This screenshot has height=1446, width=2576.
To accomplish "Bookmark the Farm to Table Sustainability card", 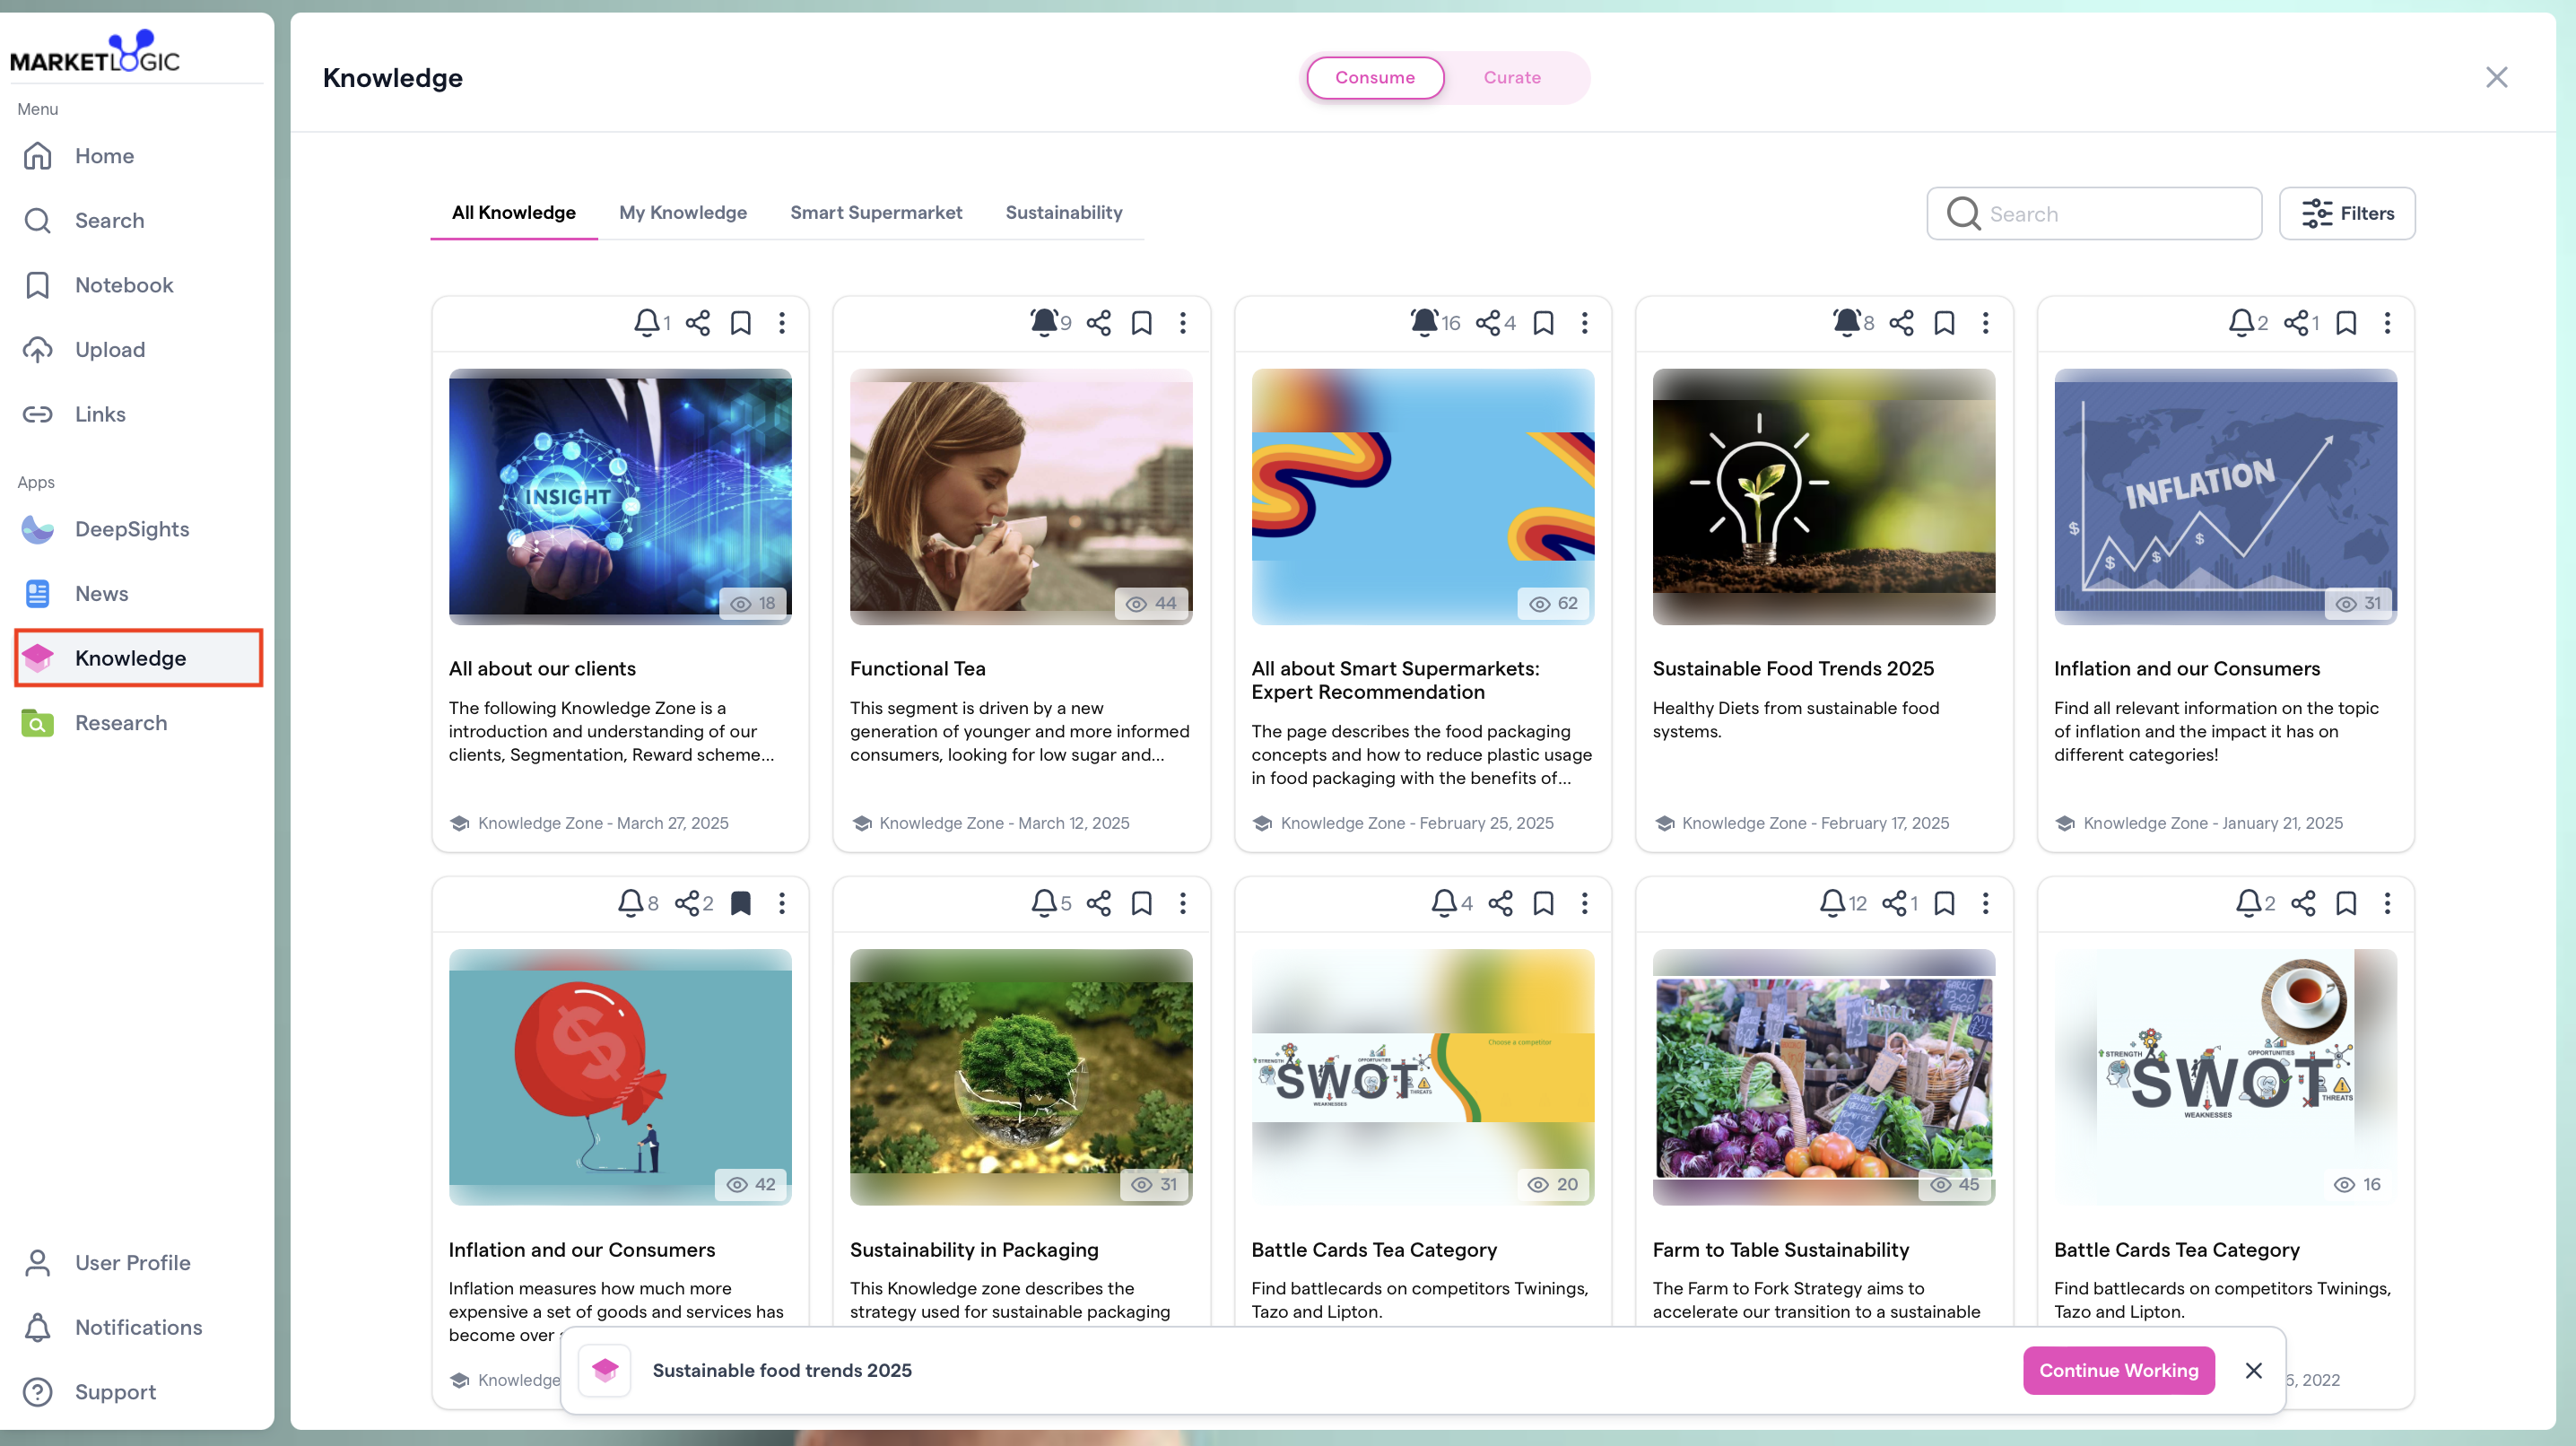I will (1944, 903).
